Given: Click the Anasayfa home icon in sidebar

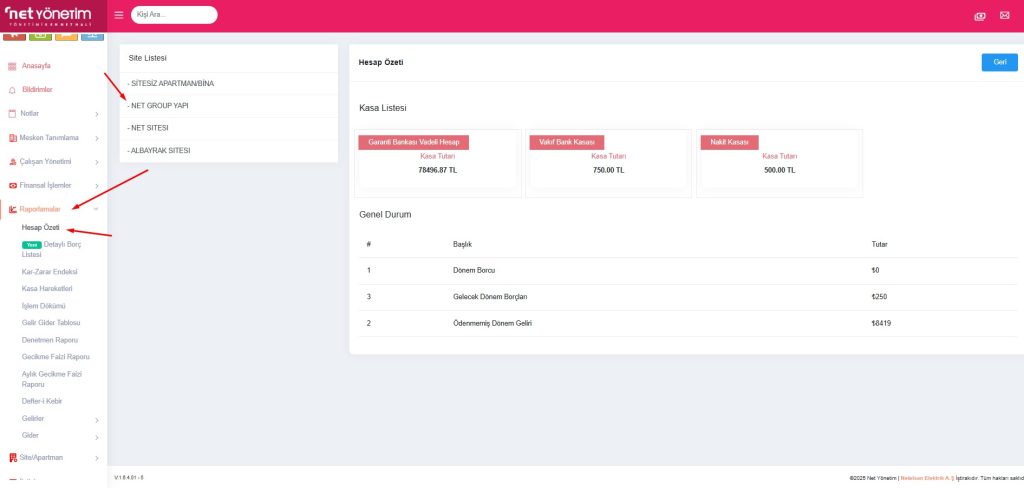Looking at the screenshot, I should [12, 66].
